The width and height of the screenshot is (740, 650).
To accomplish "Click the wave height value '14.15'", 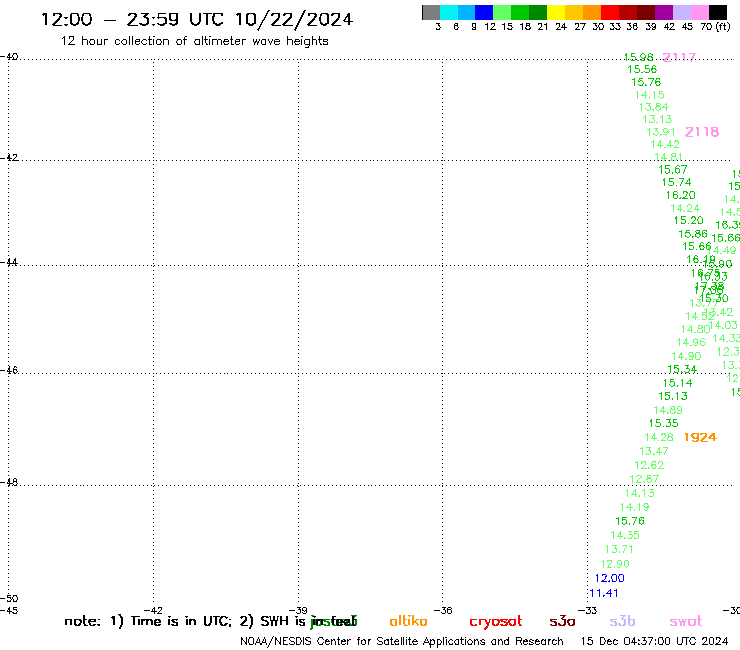I will 649,95.
